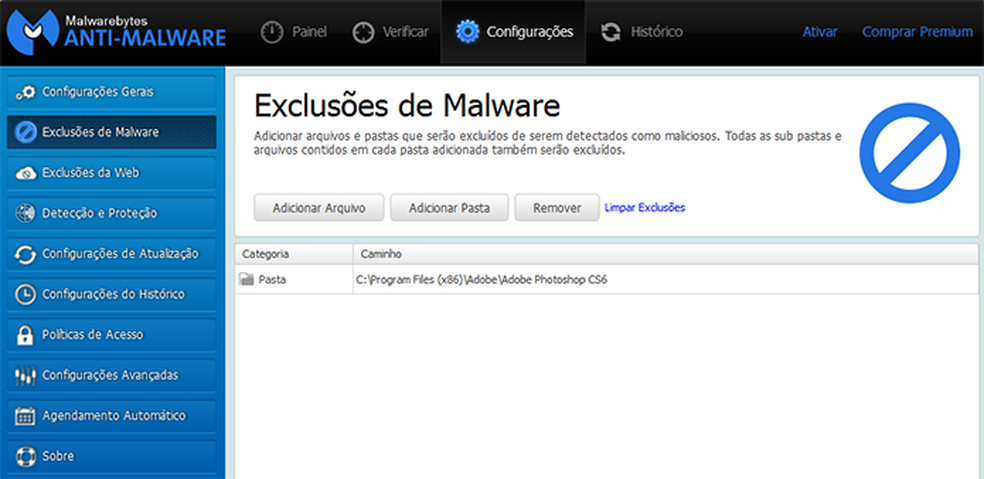Open the Sobre section
The height and width of the screenshot is (479, 984).
tap(112, 456)
